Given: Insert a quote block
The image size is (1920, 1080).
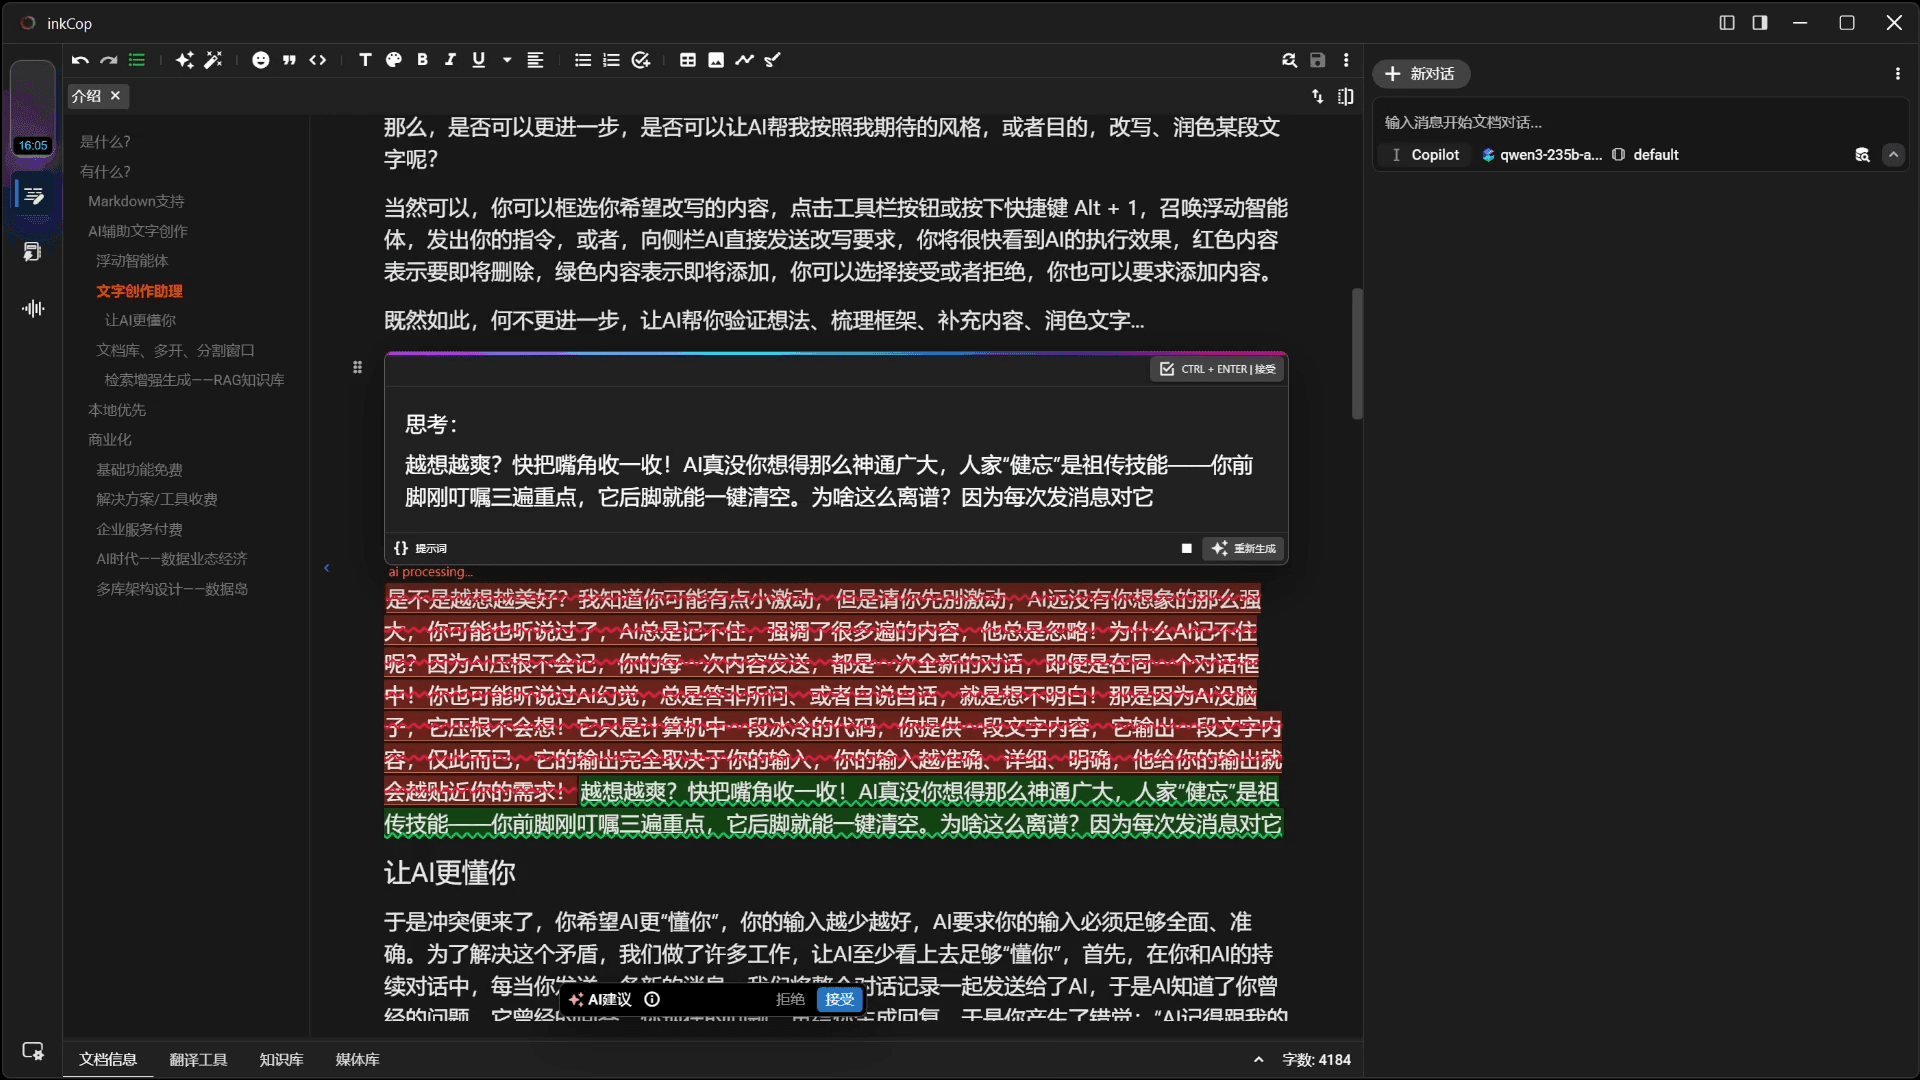Looking at the screenshot, I should (289, 60).
